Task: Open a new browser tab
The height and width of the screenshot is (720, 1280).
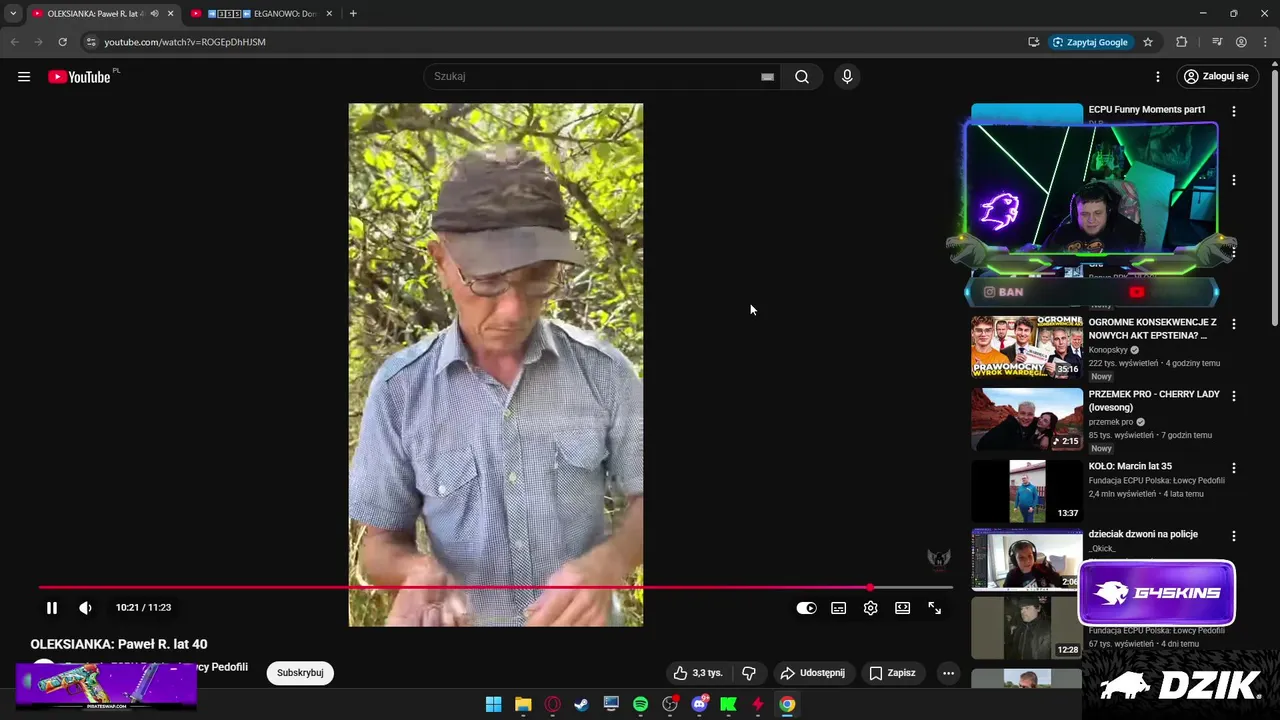Action: [x=353, y=14]
